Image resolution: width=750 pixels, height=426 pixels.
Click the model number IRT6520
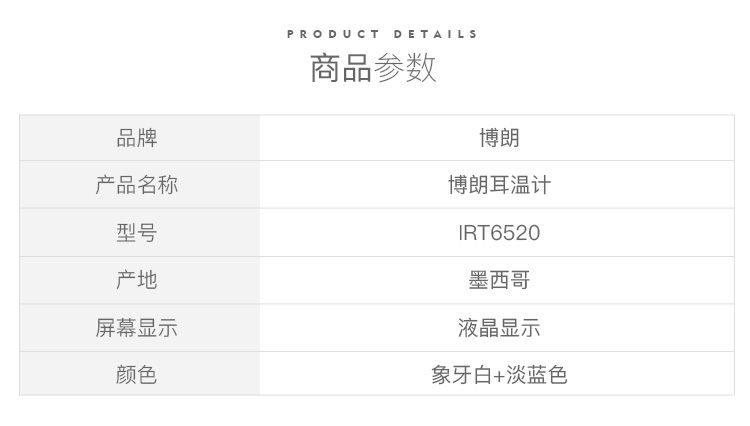pos(499,233)
